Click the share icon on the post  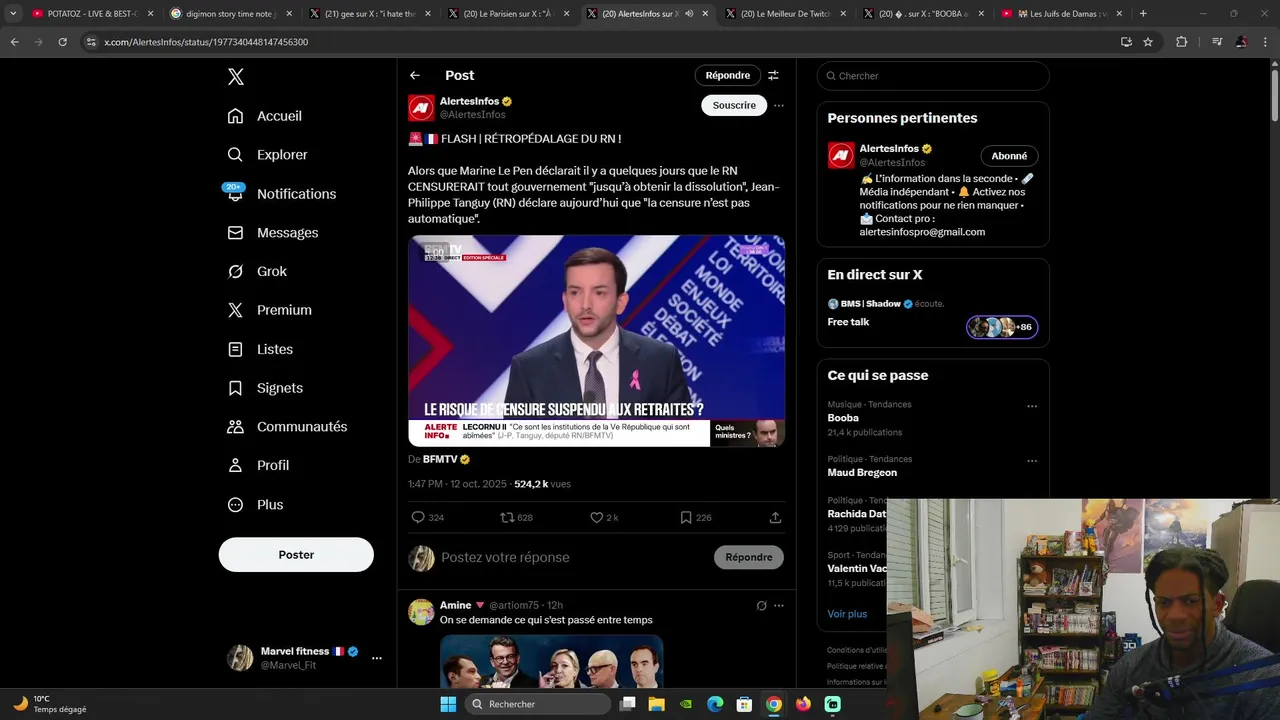775,518
